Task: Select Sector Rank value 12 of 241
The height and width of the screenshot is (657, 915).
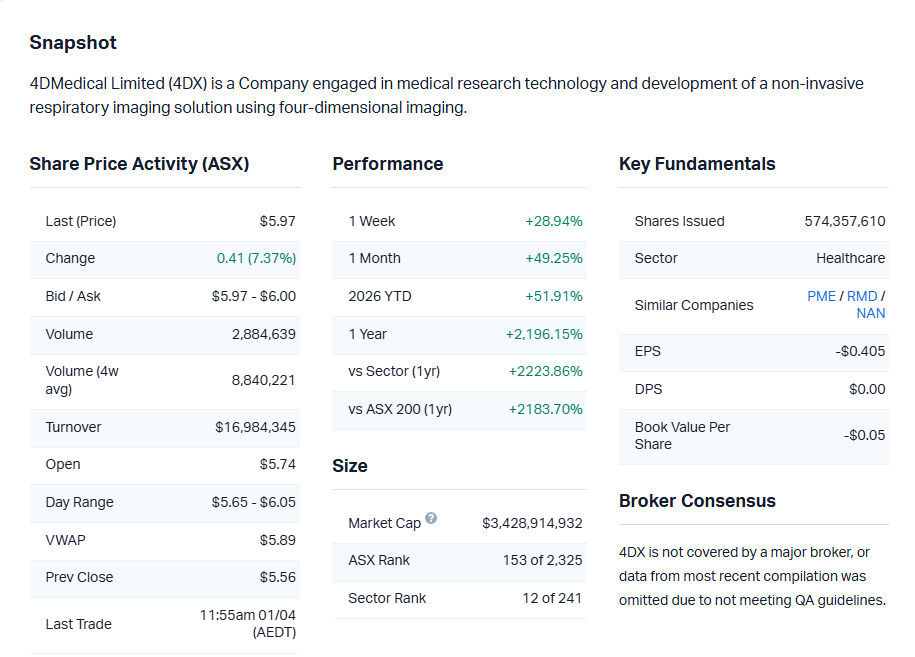Action: [552, 598]
